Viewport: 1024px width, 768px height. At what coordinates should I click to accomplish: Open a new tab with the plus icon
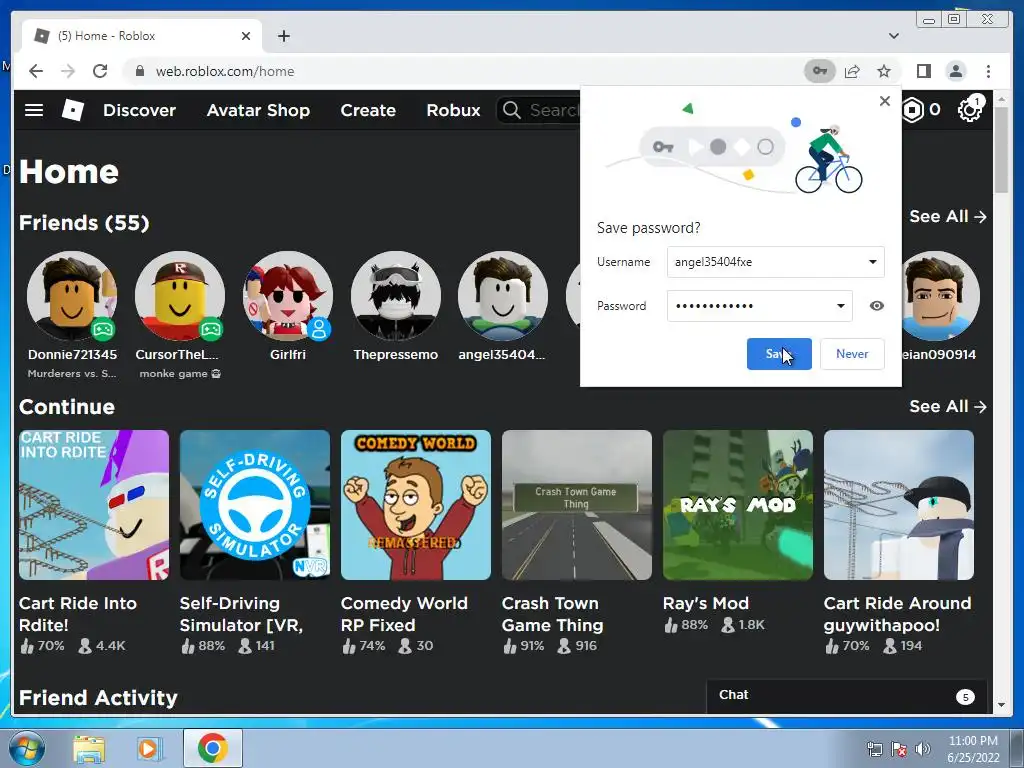(x=283, y=36)
